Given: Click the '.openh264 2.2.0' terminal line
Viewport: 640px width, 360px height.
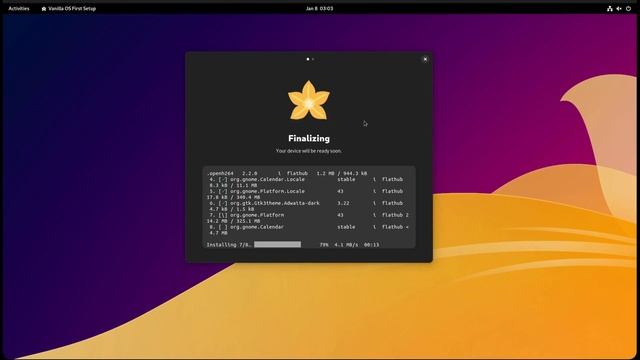Looking at the screenshot, I should [287, 173].
